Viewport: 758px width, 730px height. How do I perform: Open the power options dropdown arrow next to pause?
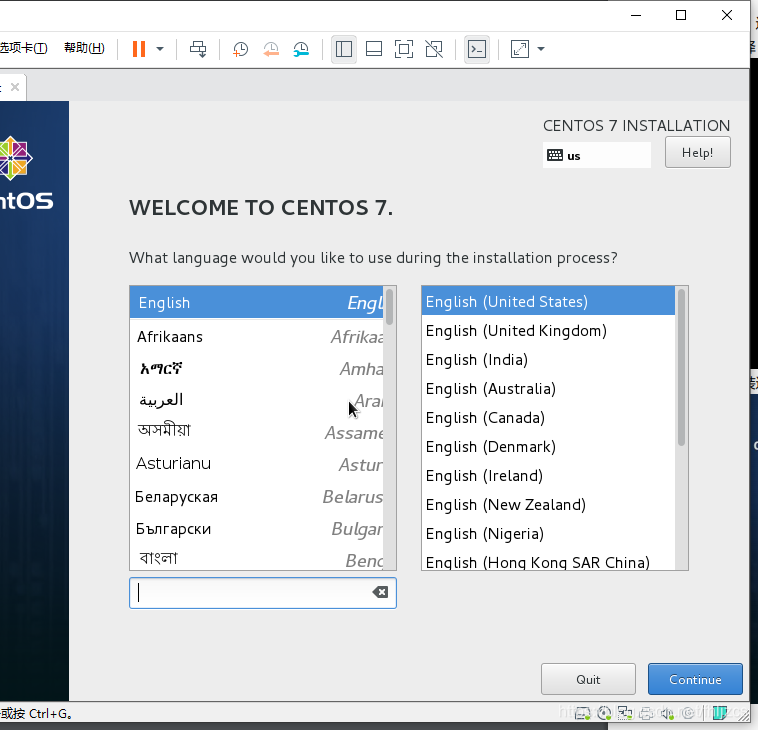pyautogui.click(x=160, y=49)
